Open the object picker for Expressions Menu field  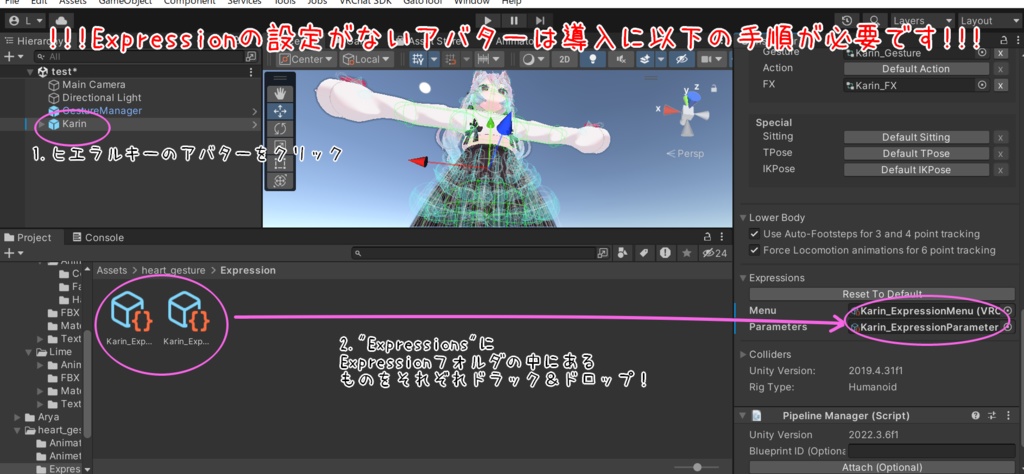coord(1008,311)
